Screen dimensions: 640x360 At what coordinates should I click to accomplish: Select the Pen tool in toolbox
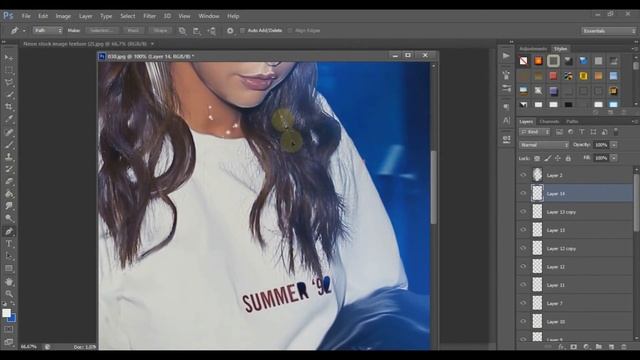[x=9, y=231]
